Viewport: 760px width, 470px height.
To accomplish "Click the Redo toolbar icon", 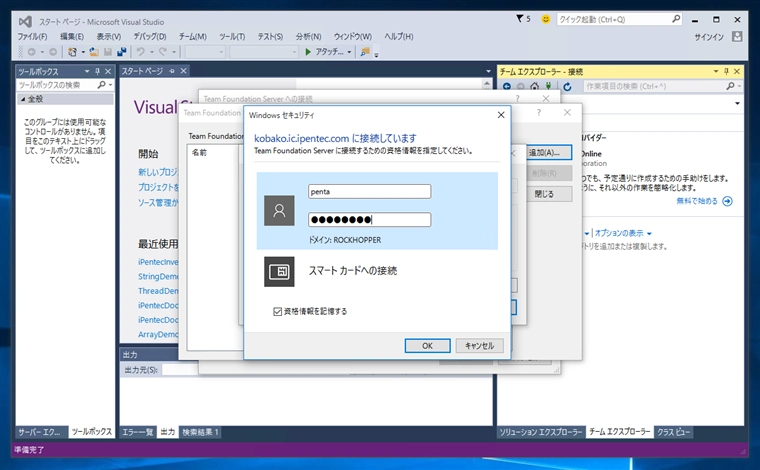I will [163, 51].
